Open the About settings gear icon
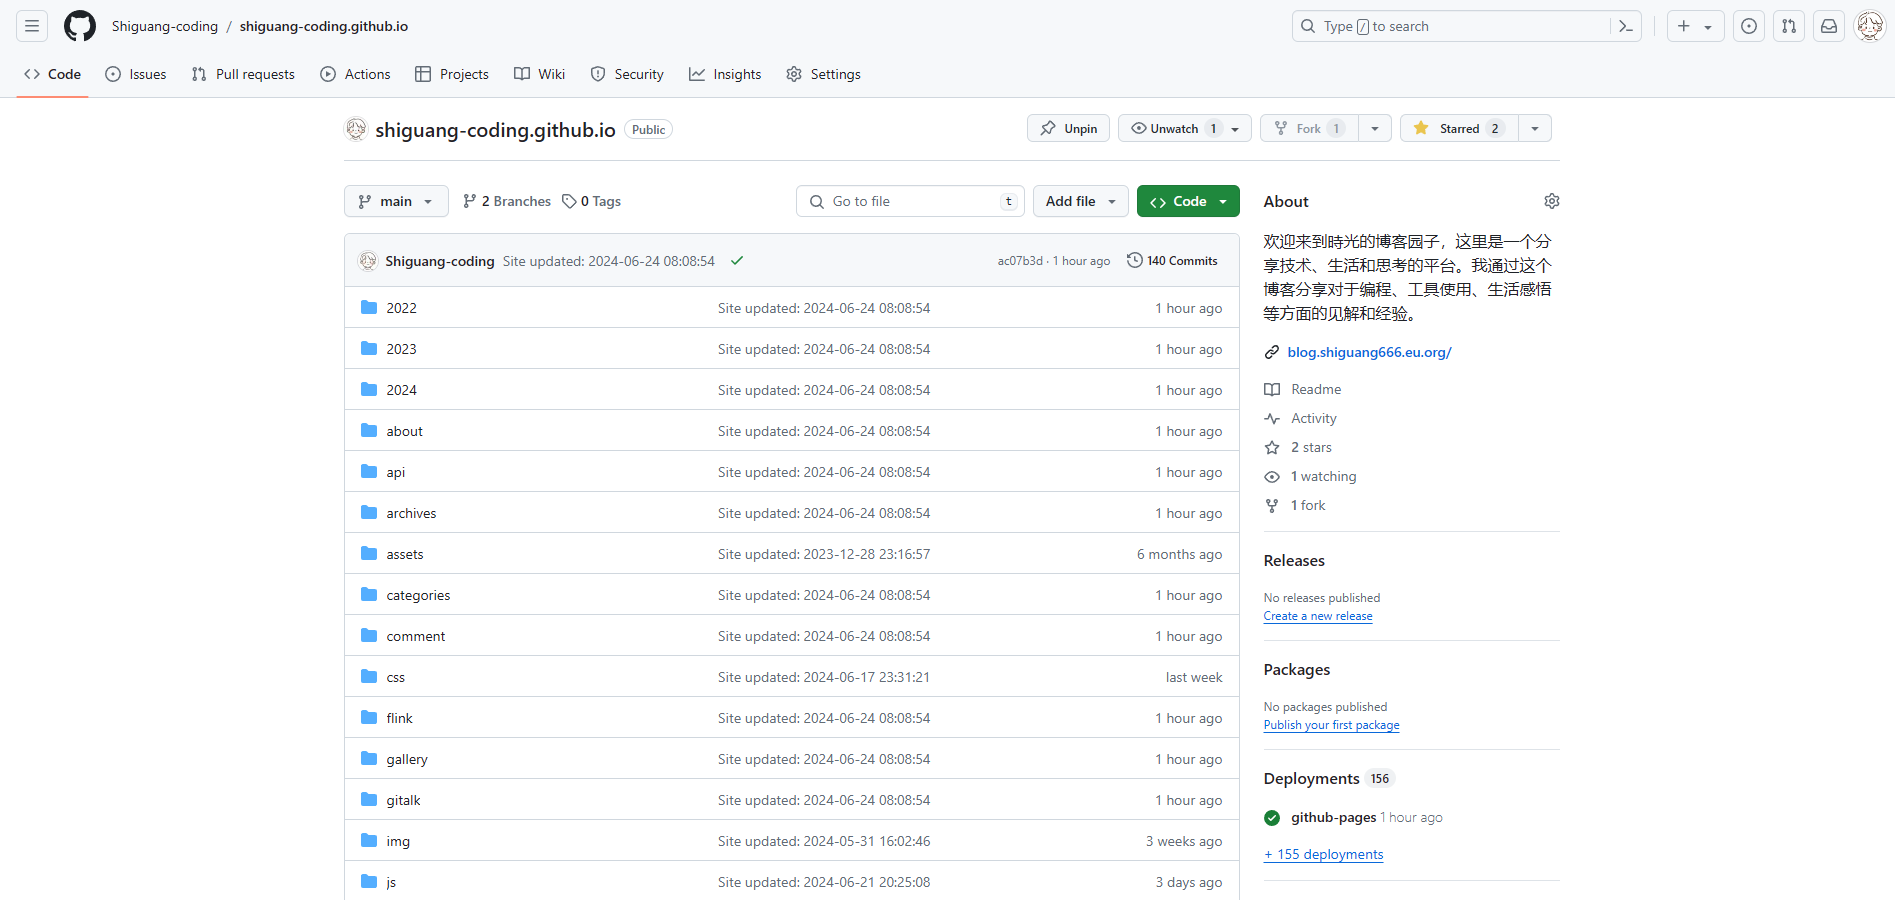This screenshot has width=1895, height=900. [1552, 201]
